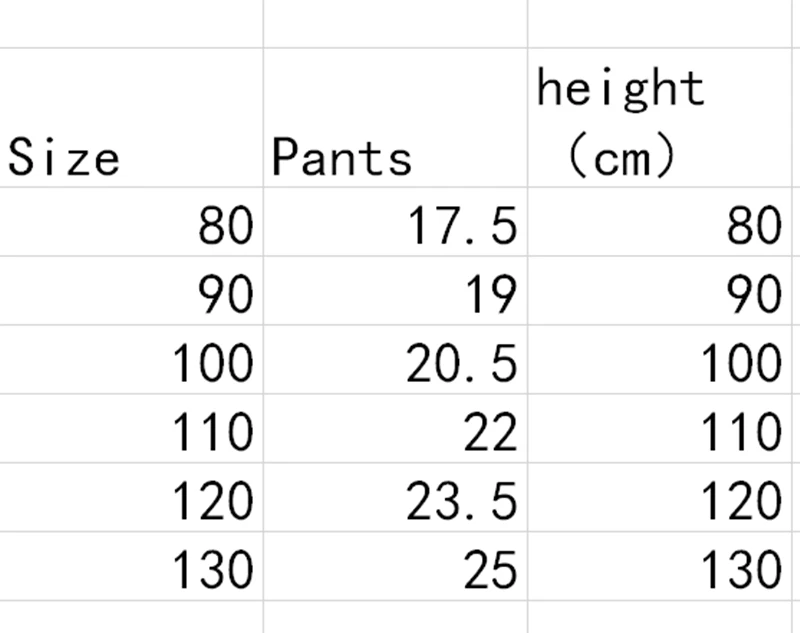800x633 pixels.
Task: Click the Pants cell showing 17.5
Action: tap(395, 222)
